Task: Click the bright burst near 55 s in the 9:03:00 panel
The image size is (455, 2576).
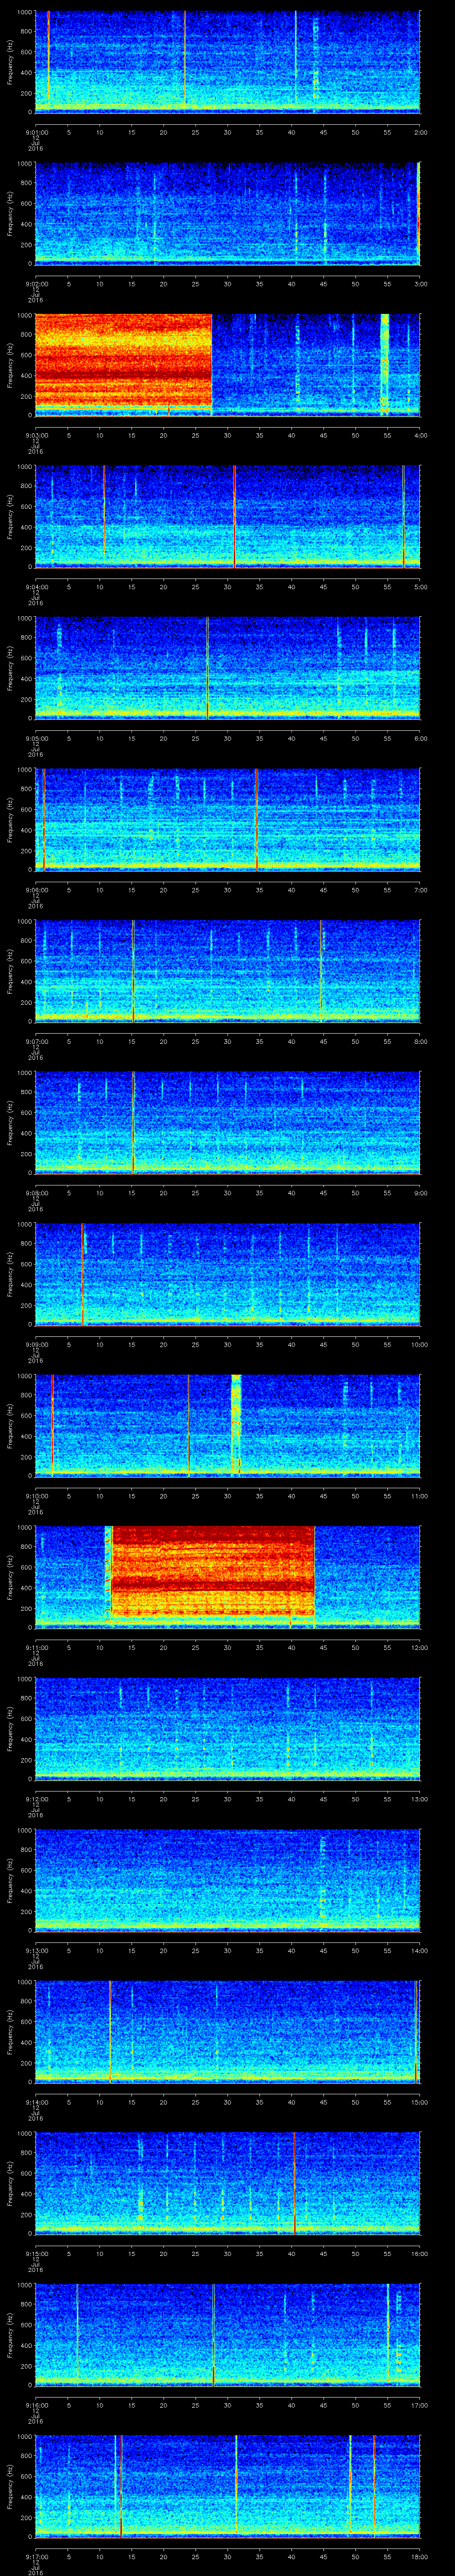Action: coord(384,364)
